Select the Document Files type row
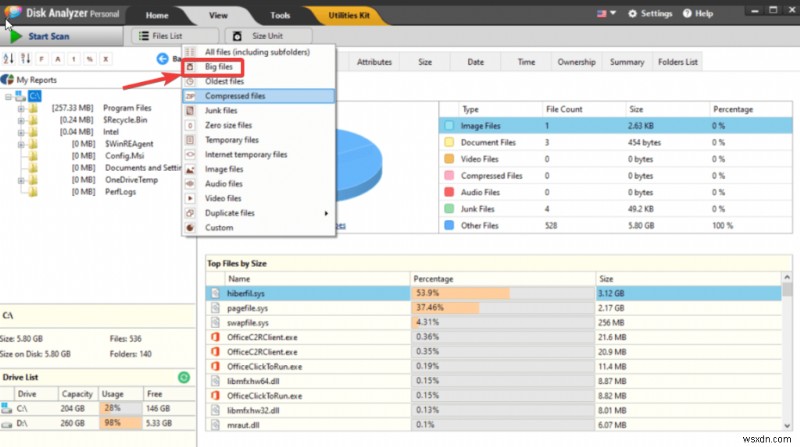800x447 pixels. (x=616, y=142)
